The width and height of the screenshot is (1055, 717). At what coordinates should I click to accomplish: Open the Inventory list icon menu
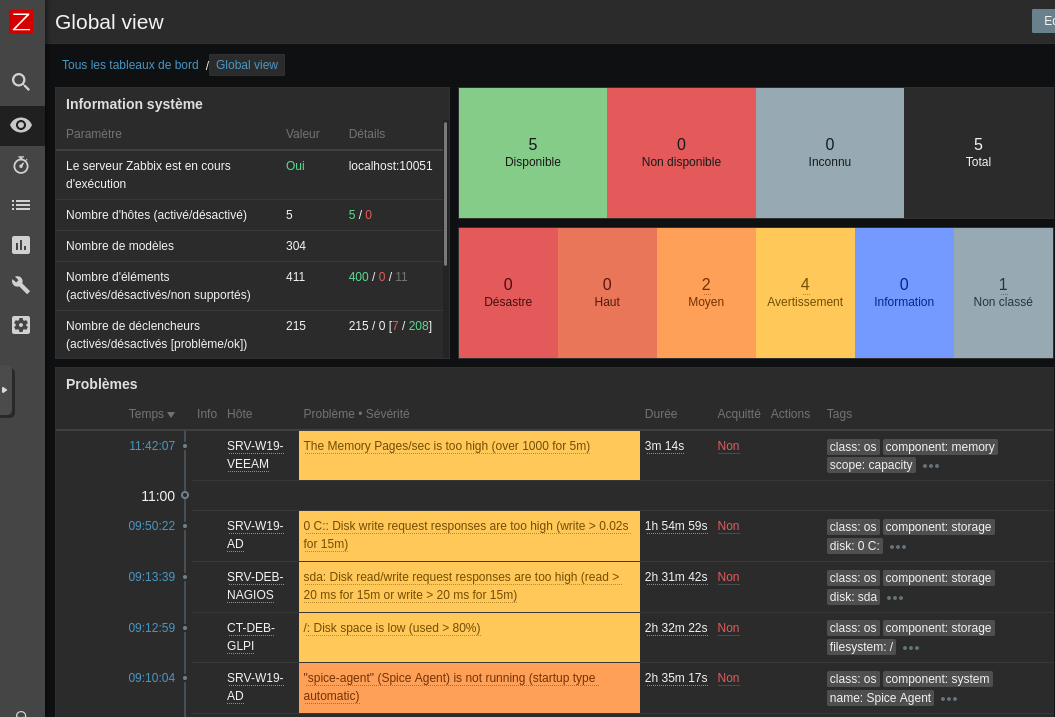tap(21, 205)
